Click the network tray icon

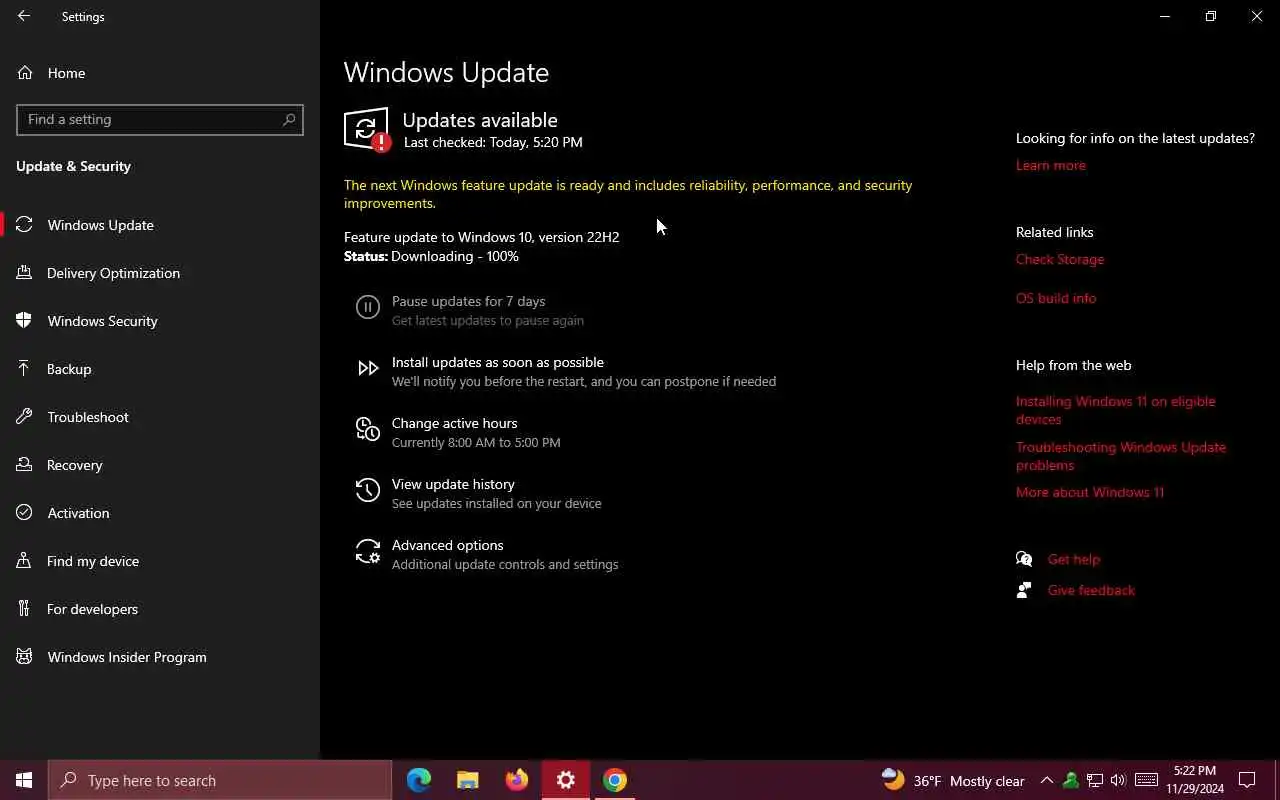(x=1095, y=780)
